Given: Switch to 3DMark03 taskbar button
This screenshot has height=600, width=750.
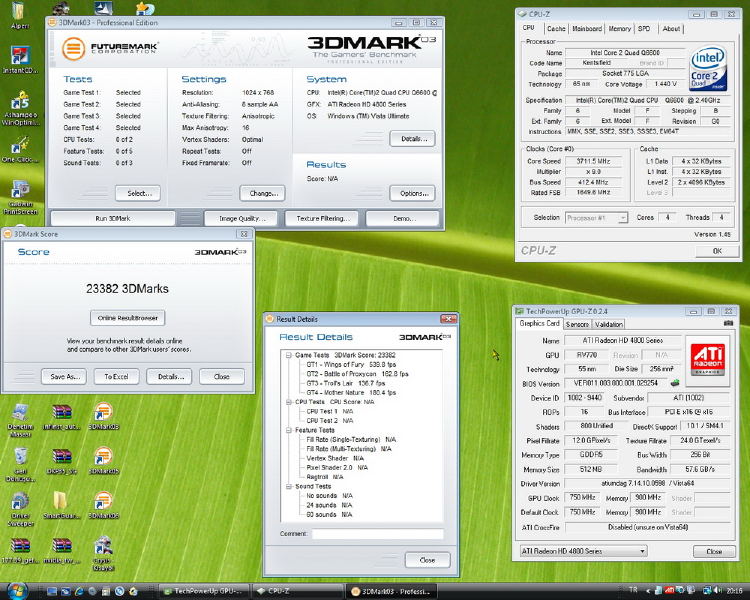Looking at the screenshot, I should pos(390,591).
